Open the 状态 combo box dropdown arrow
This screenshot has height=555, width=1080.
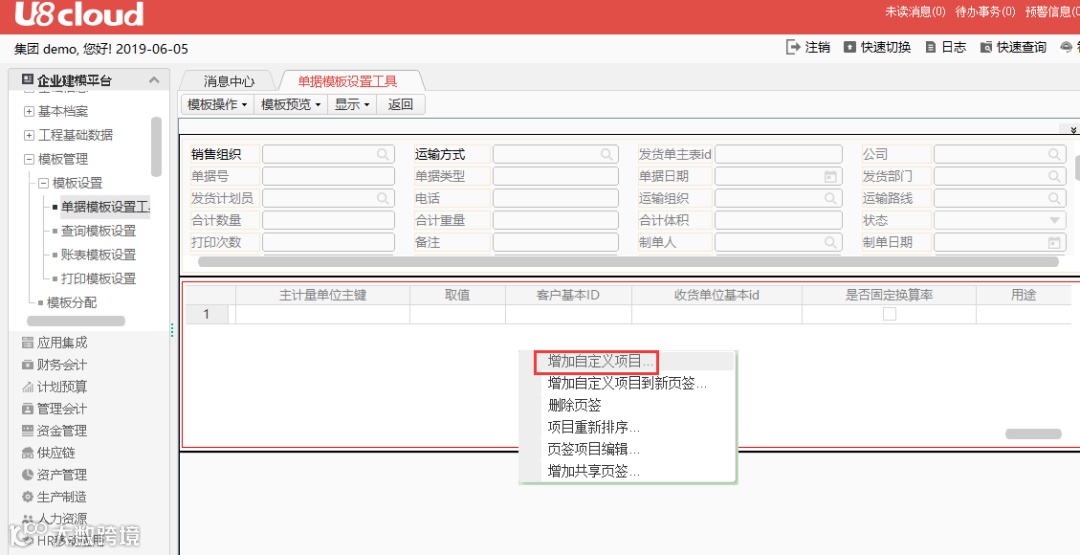(x=1055, y=220)
